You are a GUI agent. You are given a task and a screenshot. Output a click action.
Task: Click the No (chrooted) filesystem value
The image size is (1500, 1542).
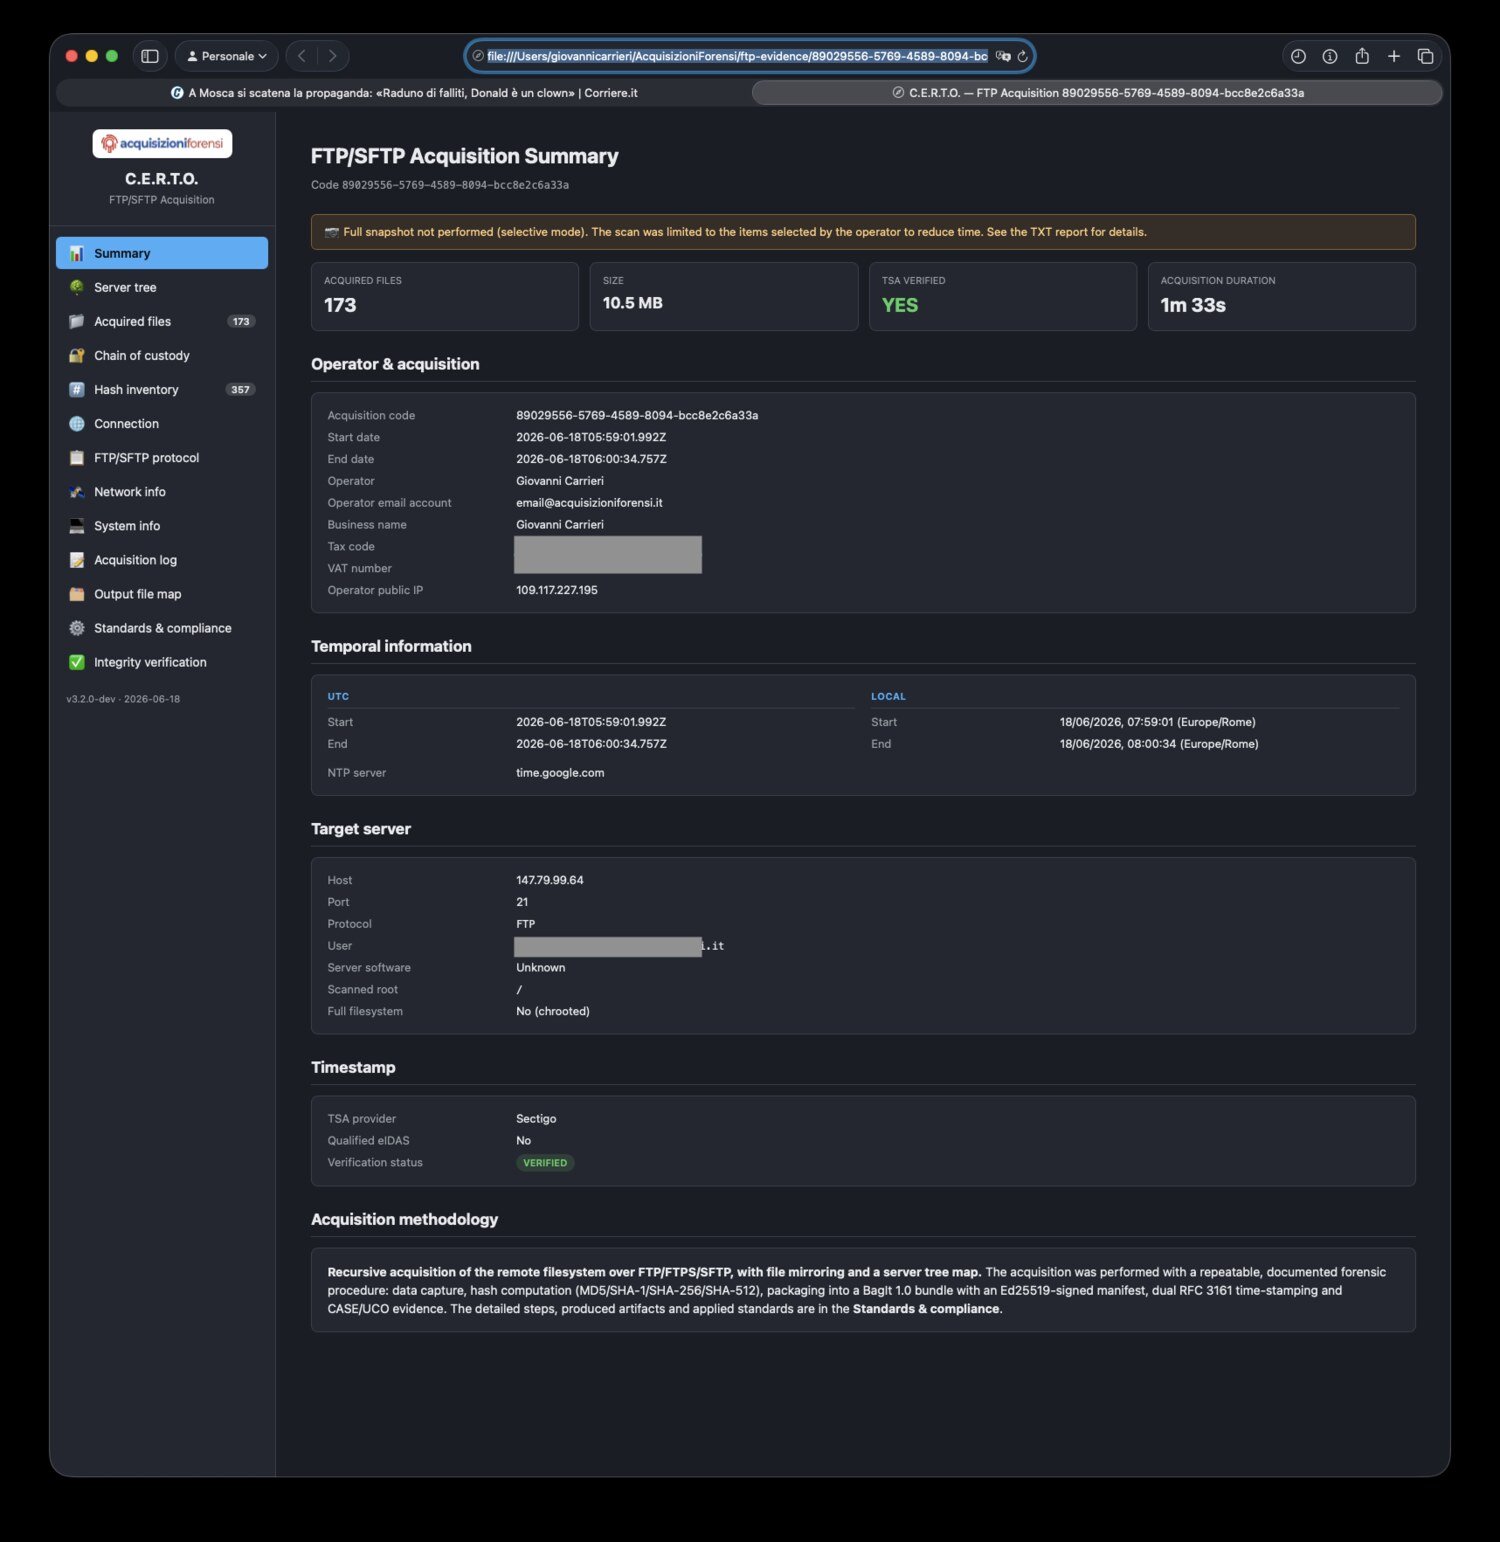pyautogui.click(x=553, y=1011)
